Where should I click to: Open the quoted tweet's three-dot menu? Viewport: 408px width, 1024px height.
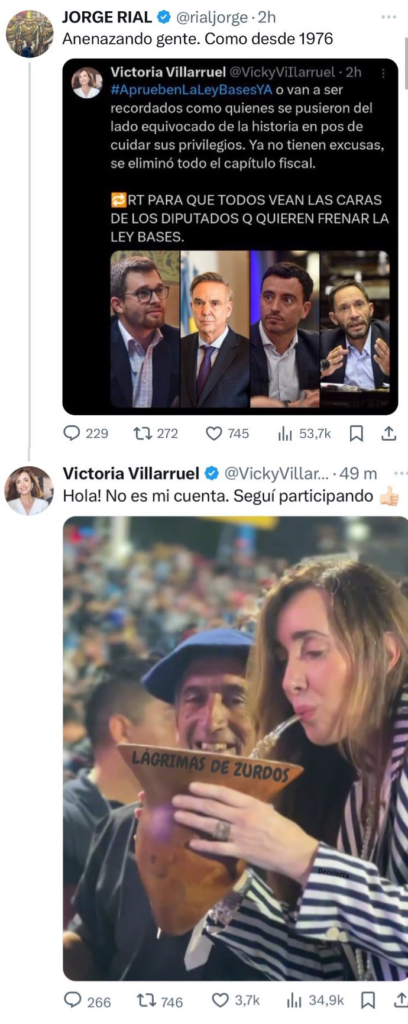[x=383, y=72]
